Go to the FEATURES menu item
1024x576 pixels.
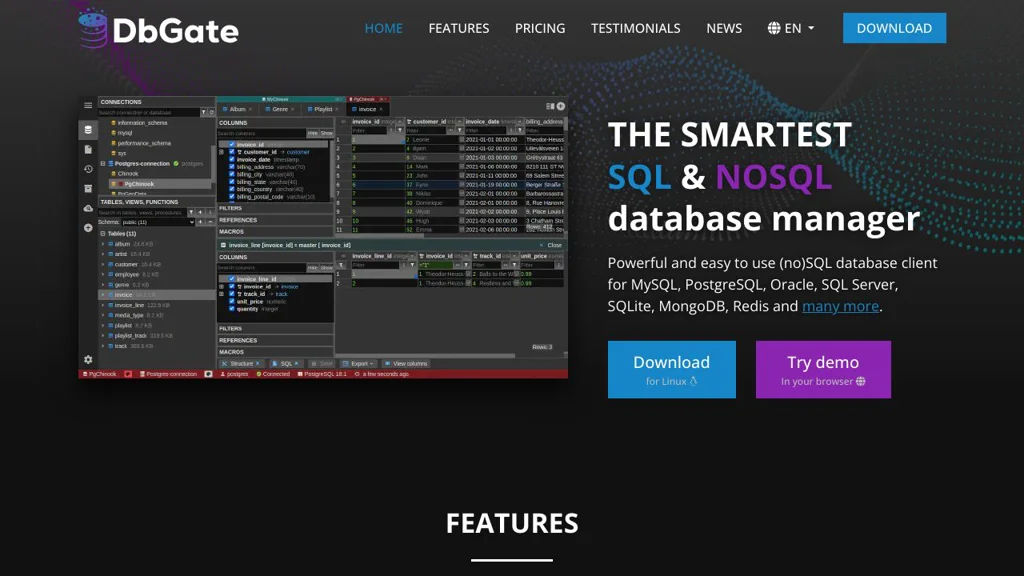pyautogui.click(x=459, y=28)
